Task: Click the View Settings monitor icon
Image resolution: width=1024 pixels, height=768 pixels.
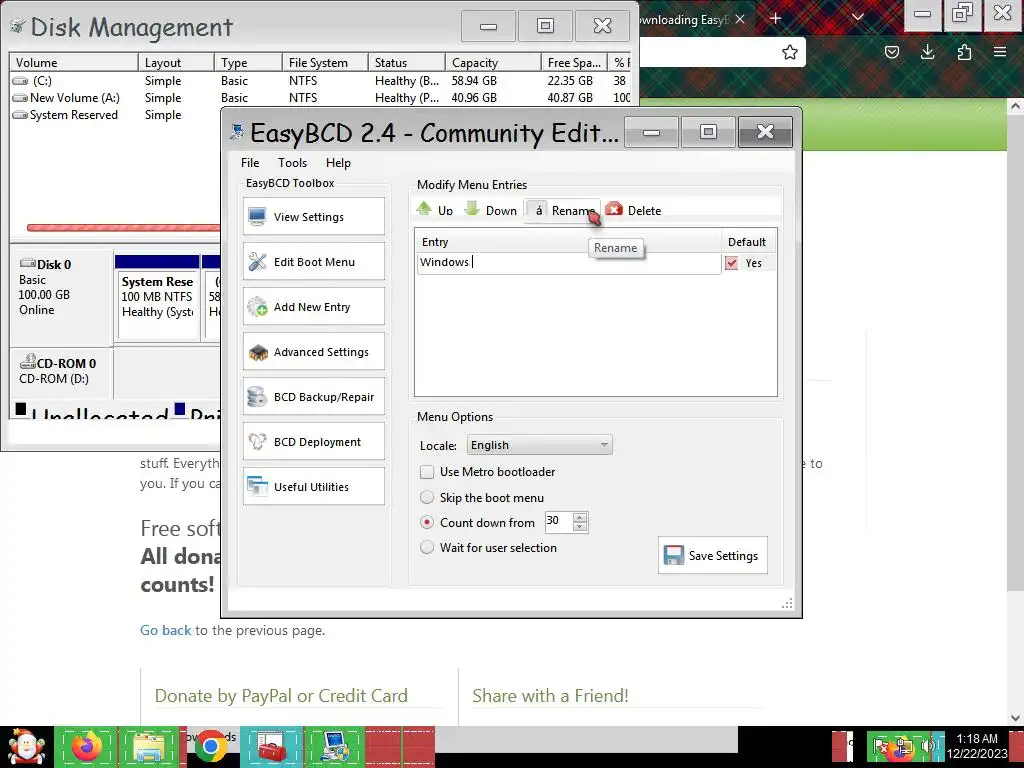Action: [x=257, y=216]
